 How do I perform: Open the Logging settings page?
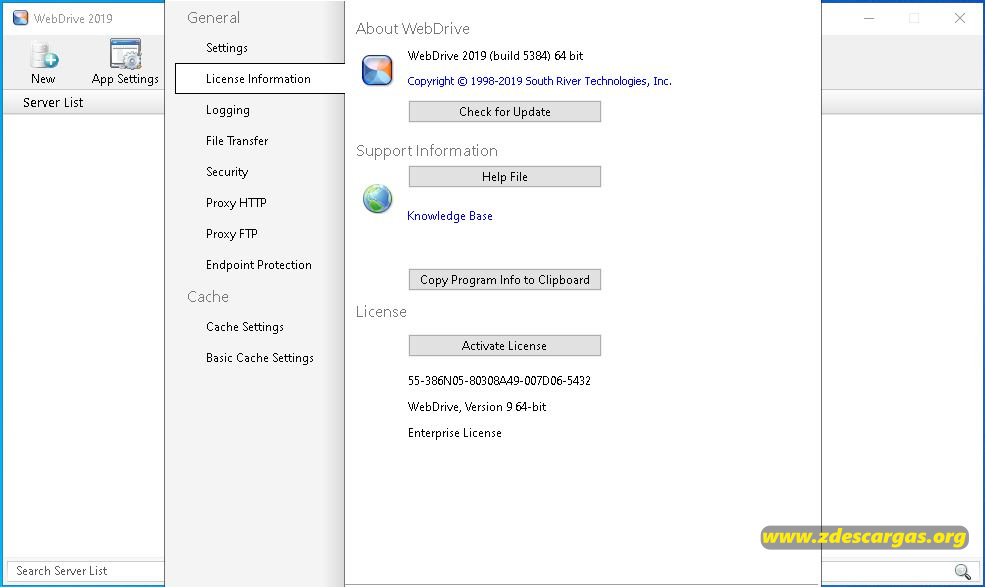click(227, 110)
